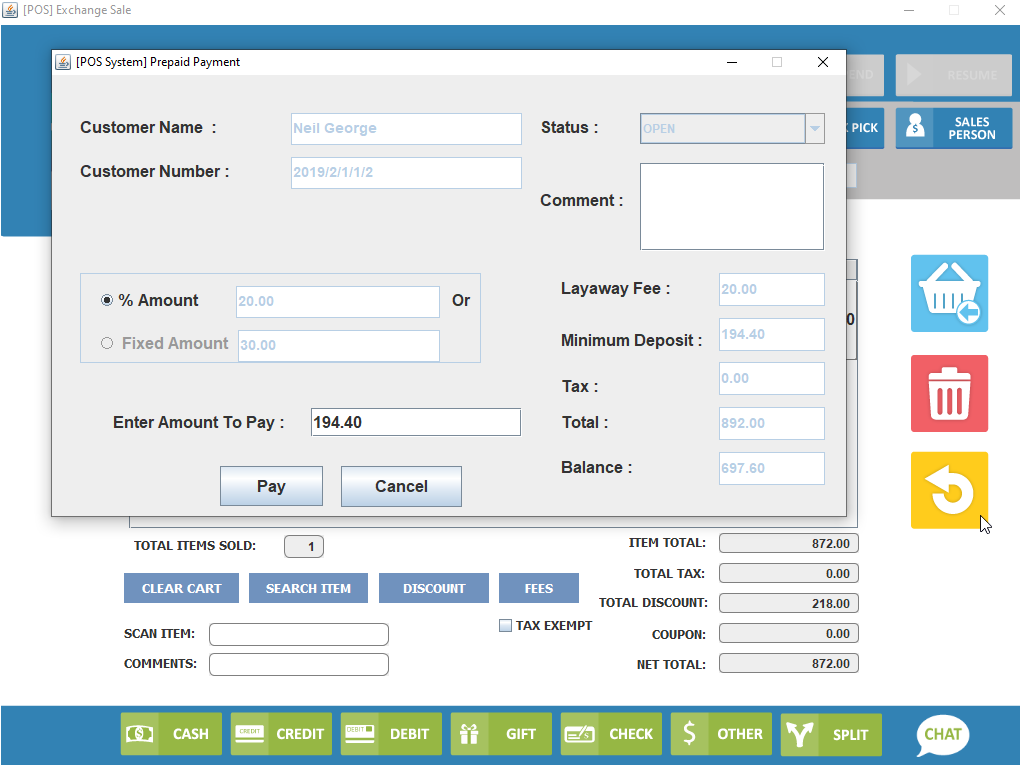This screenshot has height=765, width=1020.
Task: Click the % Amount value field
Action: 338,302
